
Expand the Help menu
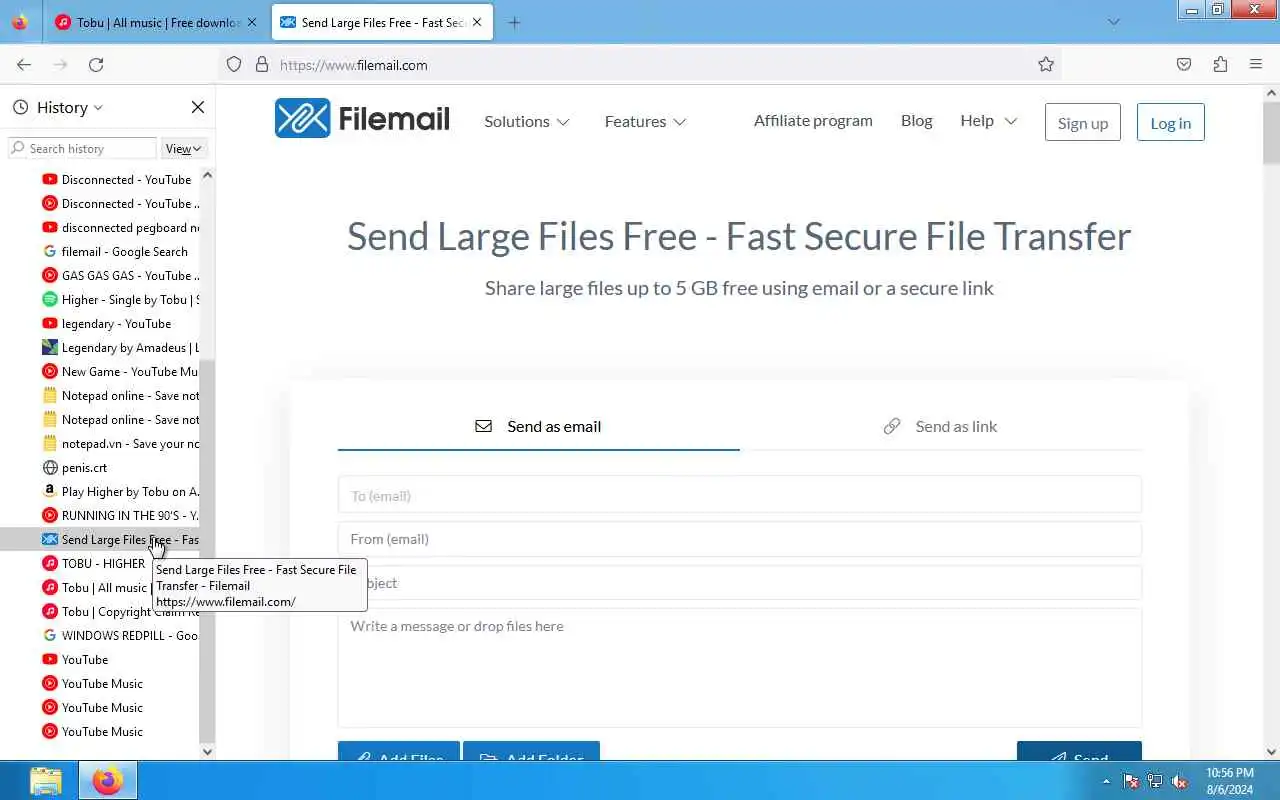[988, 120]
